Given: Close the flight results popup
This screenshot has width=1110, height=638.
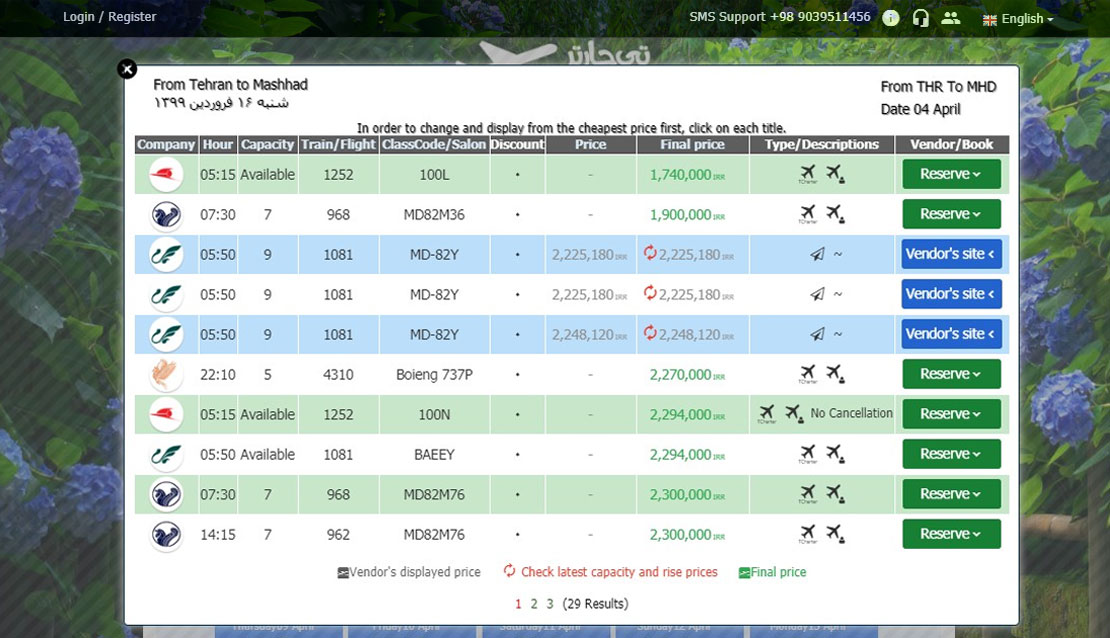Looking at the screenshot, I should [x=127, y=69].
